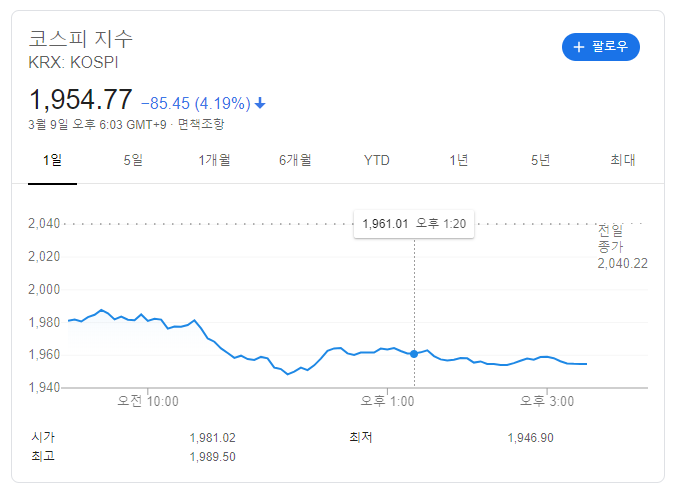Screen dimensions: 679x492
Task: Click the 최저 1,946.90 value
Action: (530, 438)
